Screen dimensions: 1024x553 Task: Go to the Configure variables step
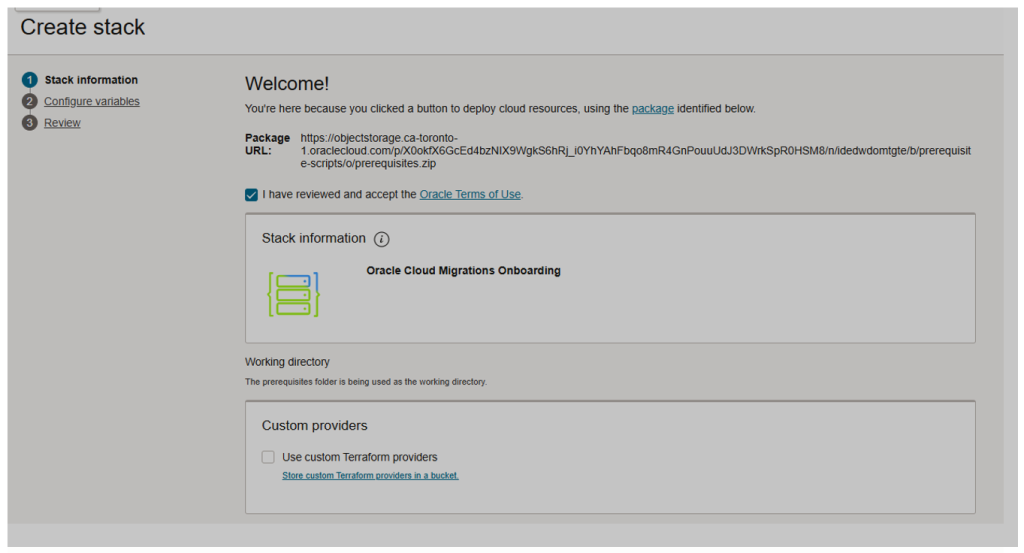click(92, 101)
